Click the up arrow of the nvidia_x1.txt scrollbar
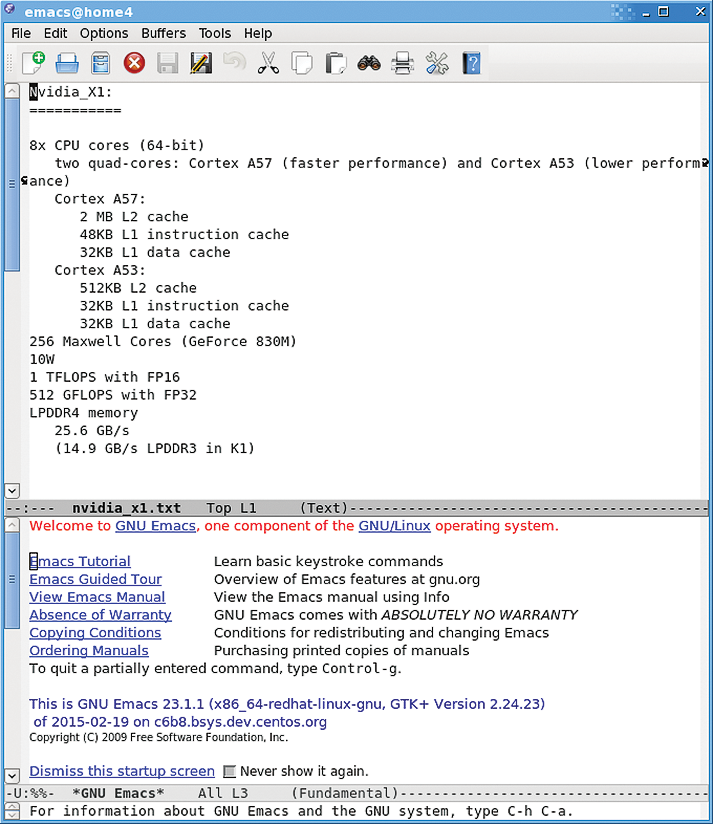This screenshot has width=713, height=824. pyautogui.click(x=12, y=91)
